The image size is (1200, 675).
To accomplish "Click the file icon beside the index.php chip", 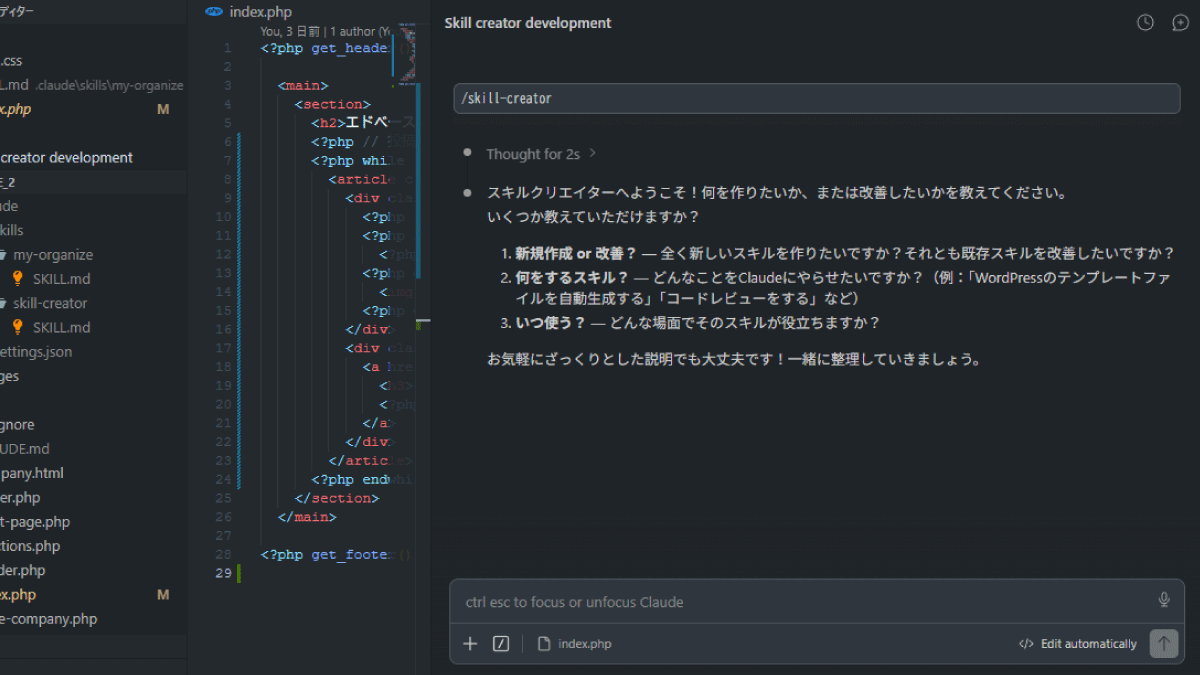I will point(544,644).
